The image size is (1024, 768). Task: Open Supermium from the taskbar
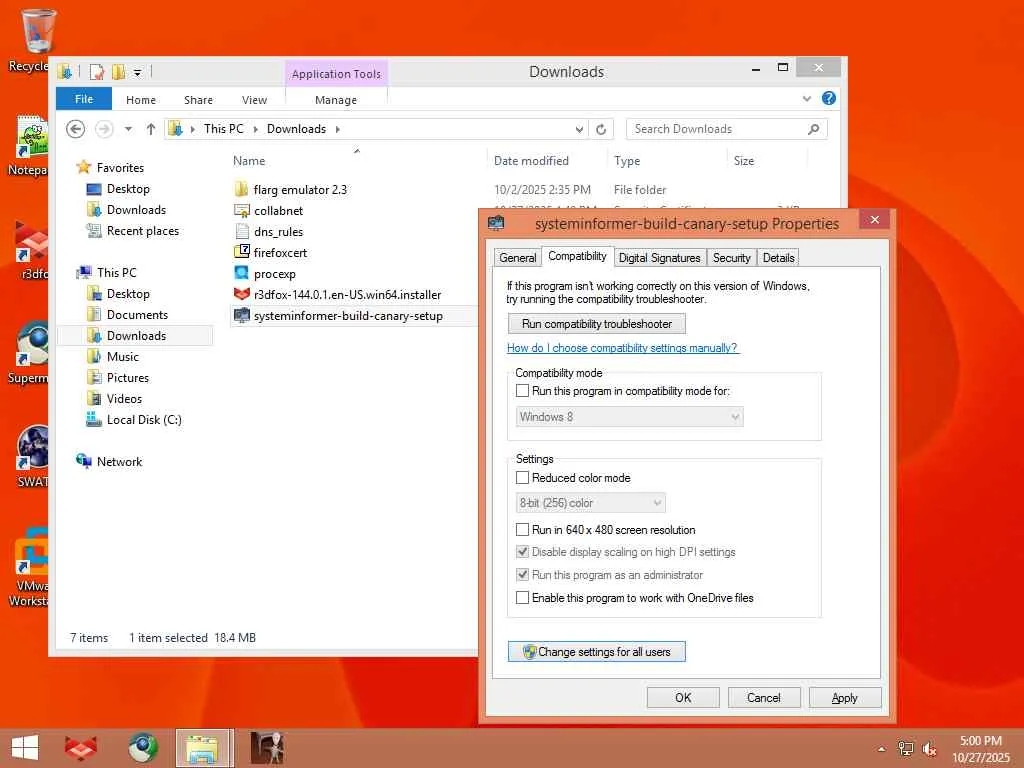pos(143,748)
